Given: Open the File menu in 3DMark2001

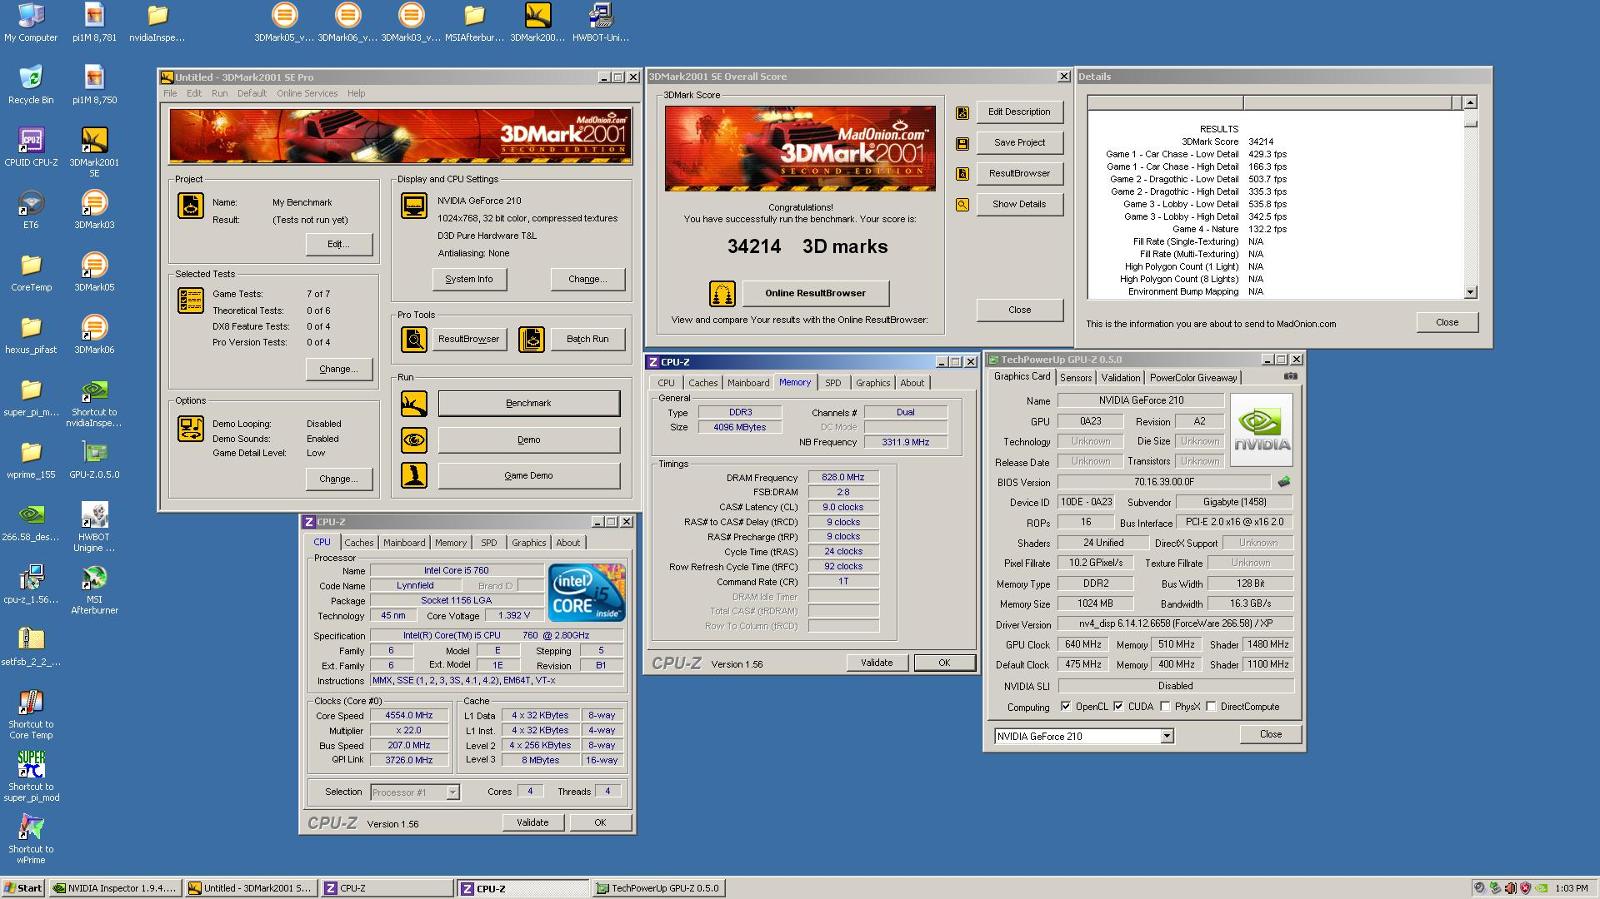Looking at the screenshot, I should 170,93.
